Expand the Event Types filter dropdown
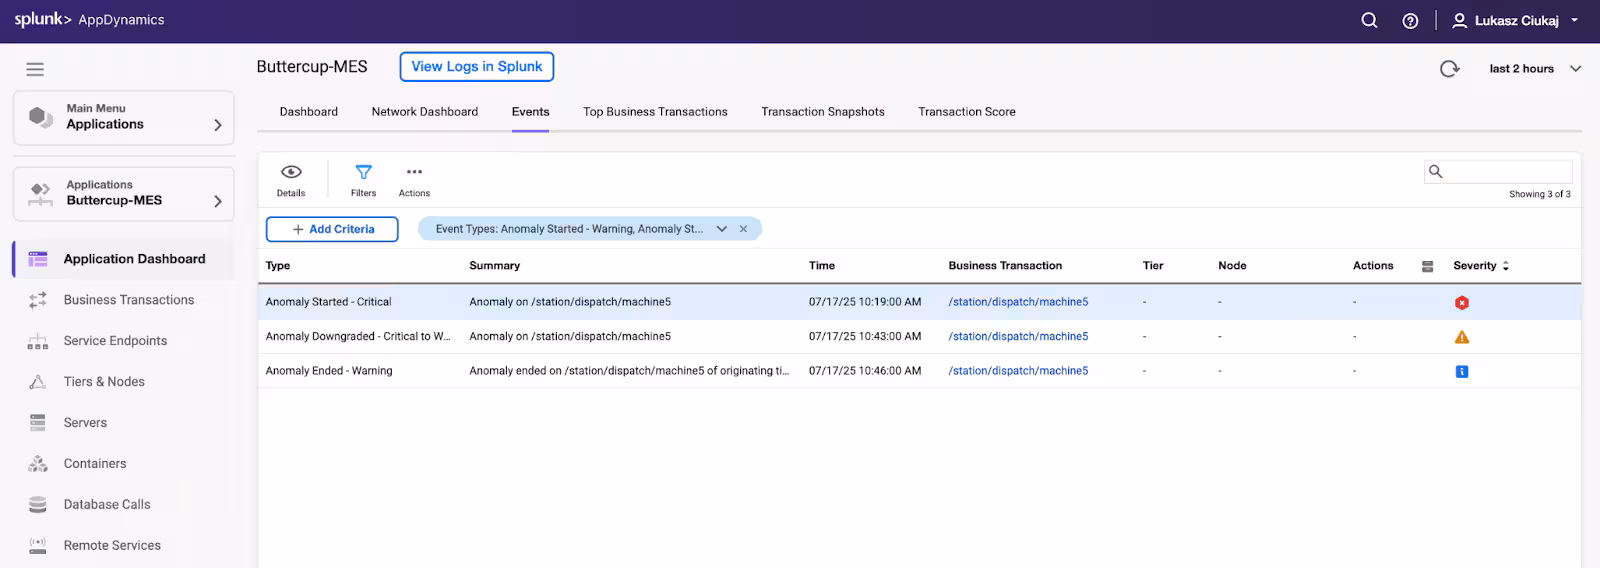Screen dimensions: 1600x568 tap(721, 229)
